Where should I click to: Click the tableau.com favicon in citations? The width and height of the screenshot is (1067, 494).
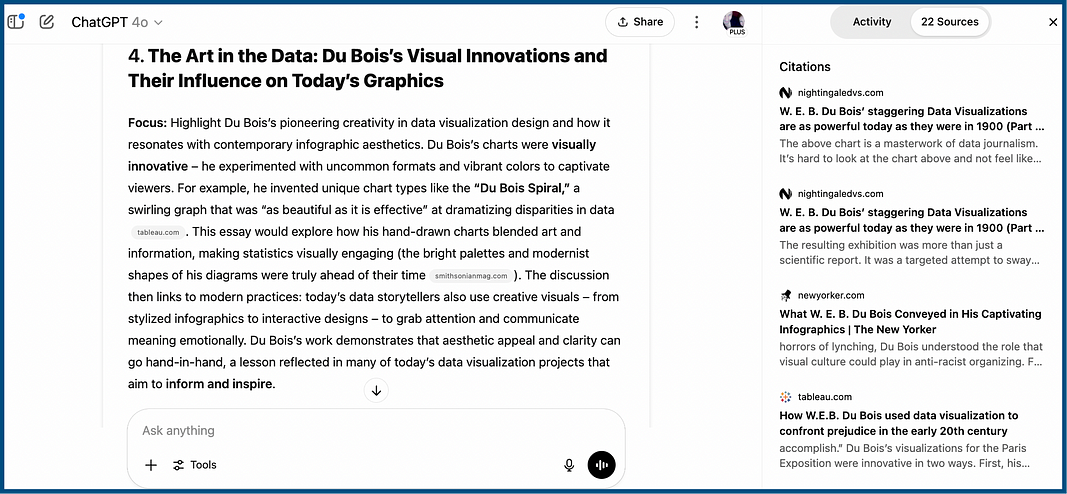click(x=786, y=397)
